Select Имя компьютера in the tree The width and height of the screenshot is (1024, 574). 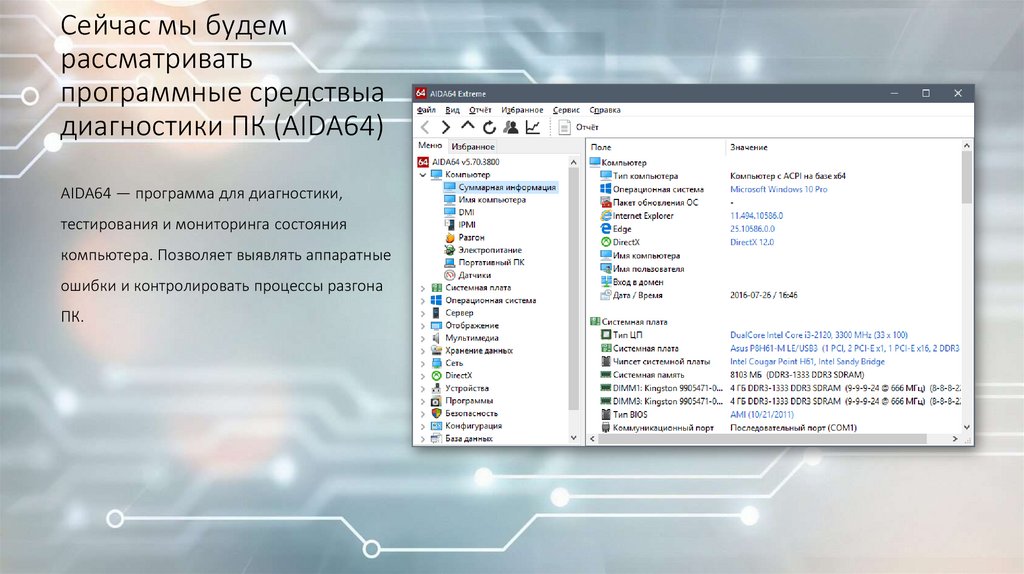click(x=492, y=200)
